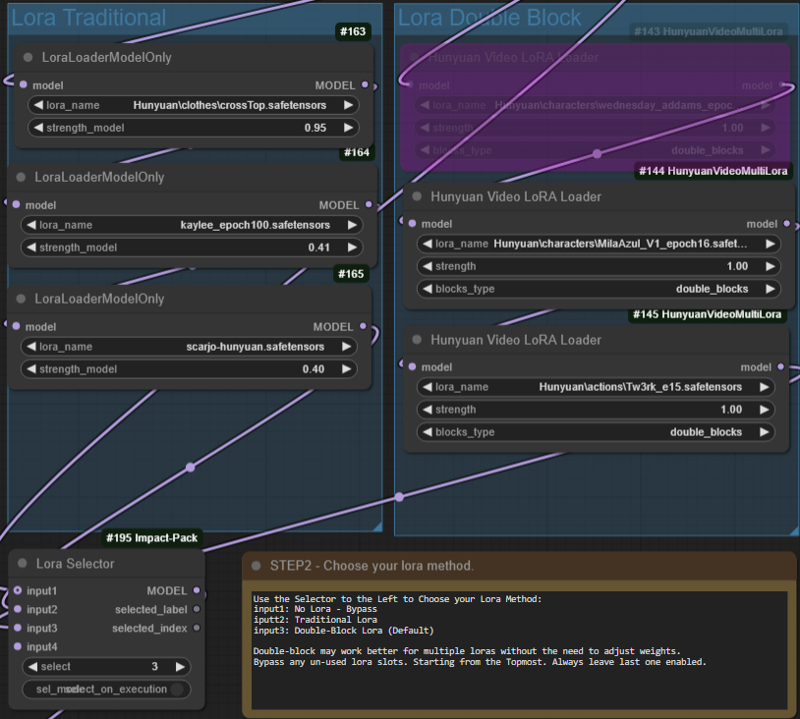This screenshot has width=800, height=719.
Task: Click next arrow on #144 blocks_type
Action: coord(770,289)
